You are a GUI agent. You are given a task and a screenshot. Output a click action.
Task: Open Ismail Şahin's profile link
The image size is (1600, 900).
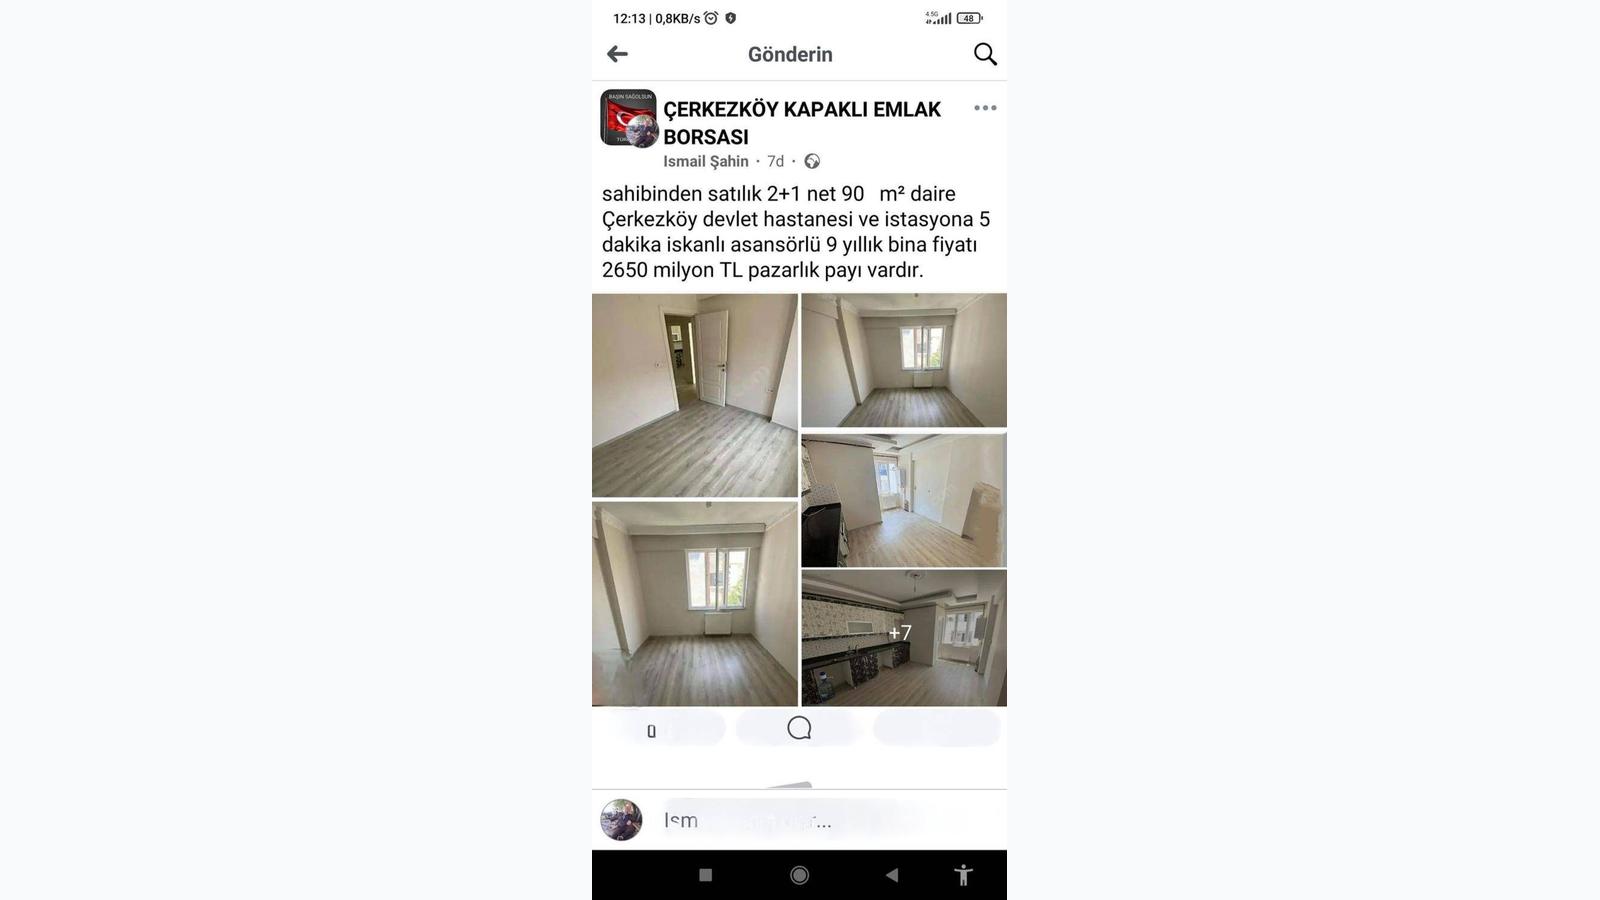(x=705, y=161)
